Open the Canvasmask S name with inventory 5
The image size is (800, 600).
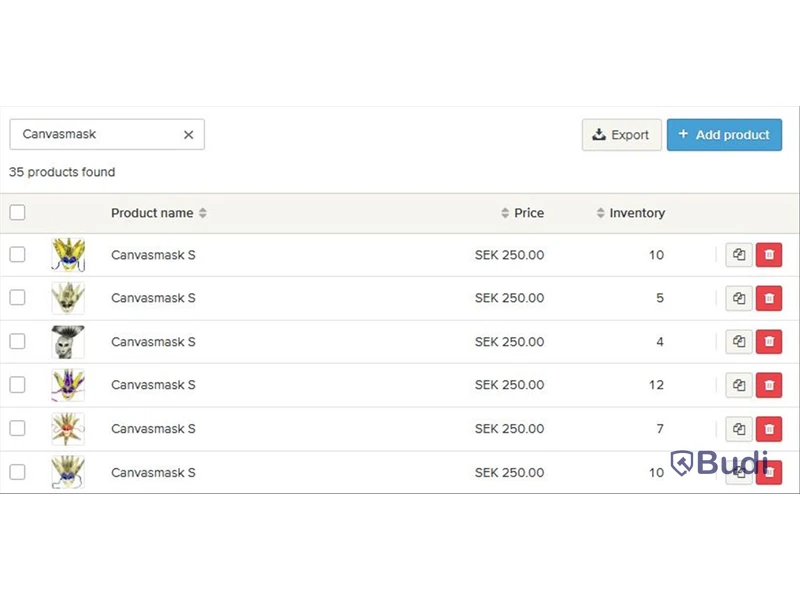153,298
